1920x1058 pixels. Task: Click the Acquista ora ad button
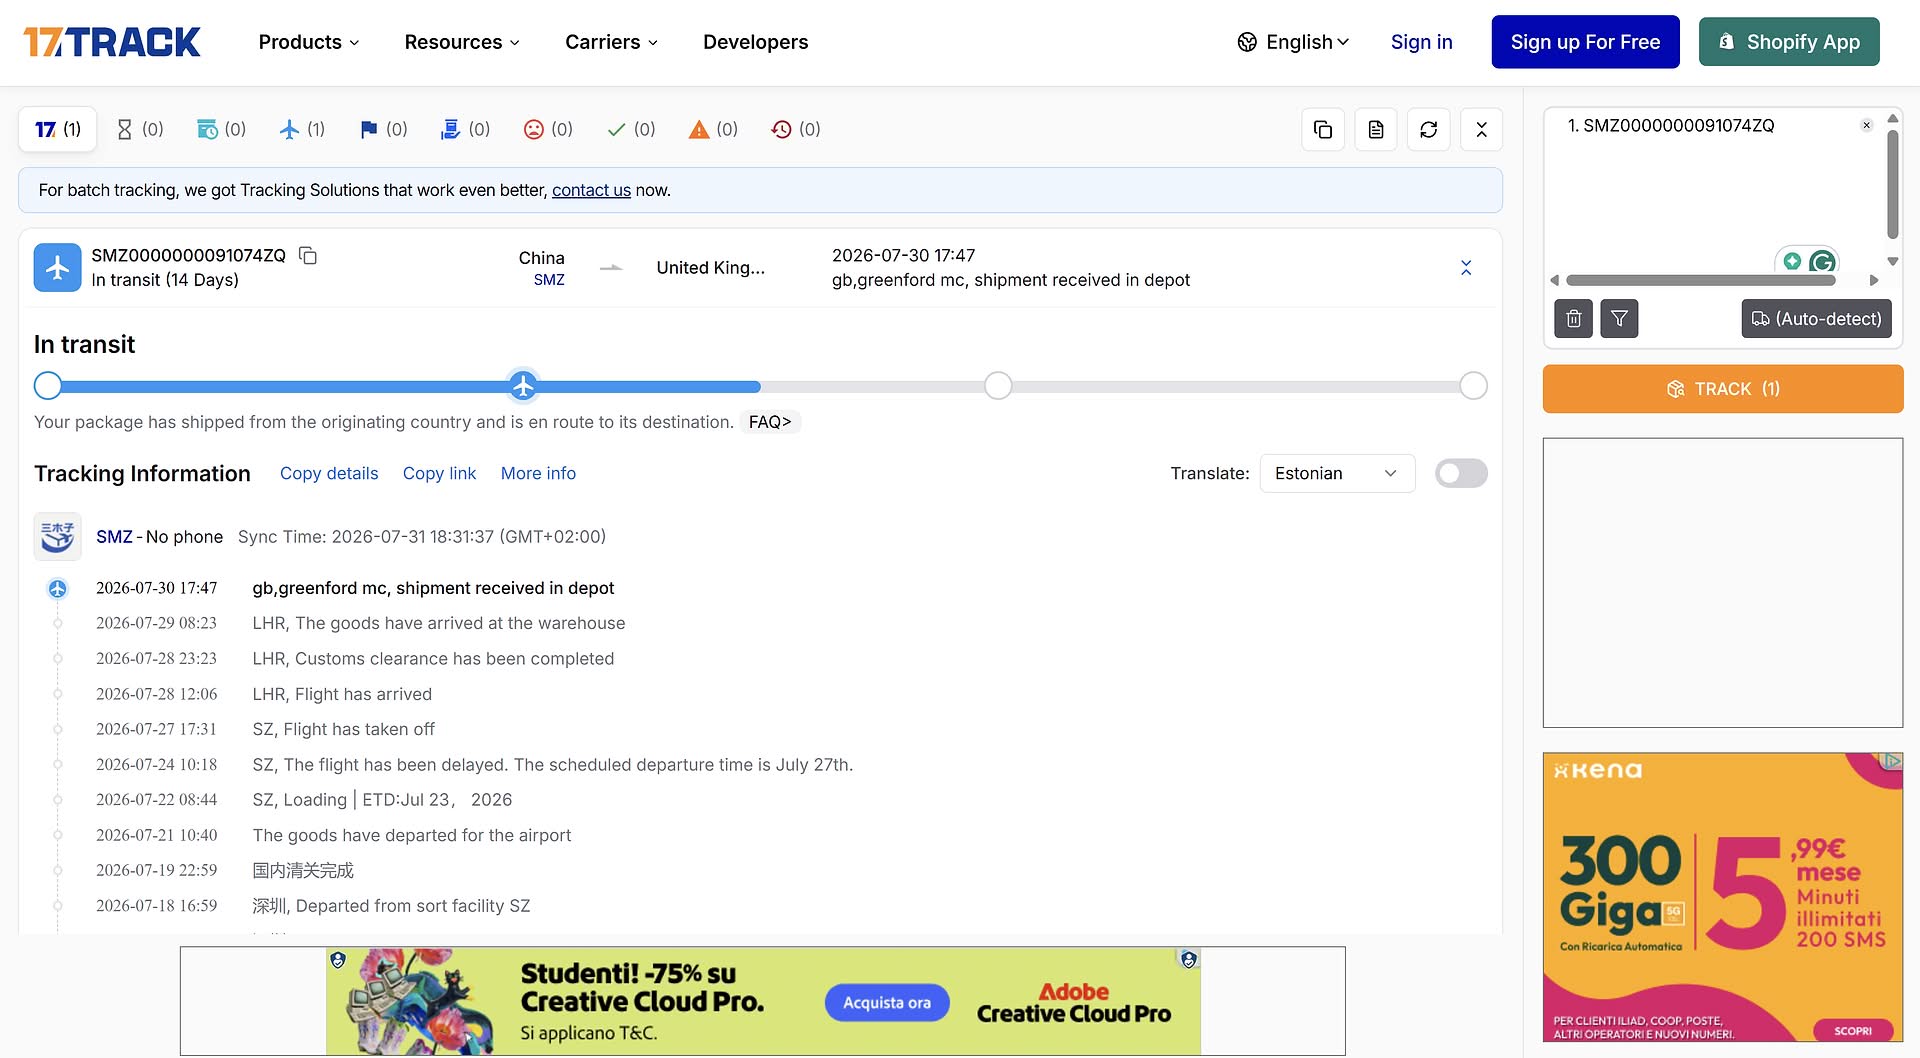pyautogui.click(x=887, y=1002)
